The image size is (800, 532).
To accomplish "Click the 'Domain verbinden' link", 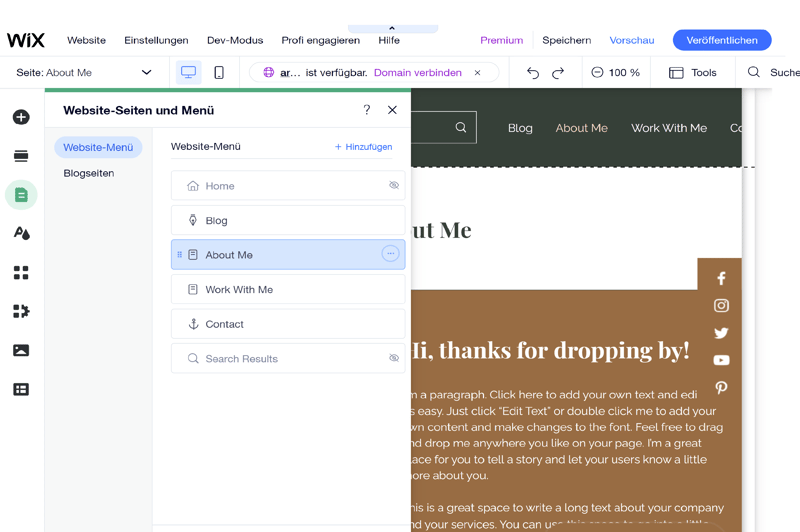I will (x=417, y=73).
